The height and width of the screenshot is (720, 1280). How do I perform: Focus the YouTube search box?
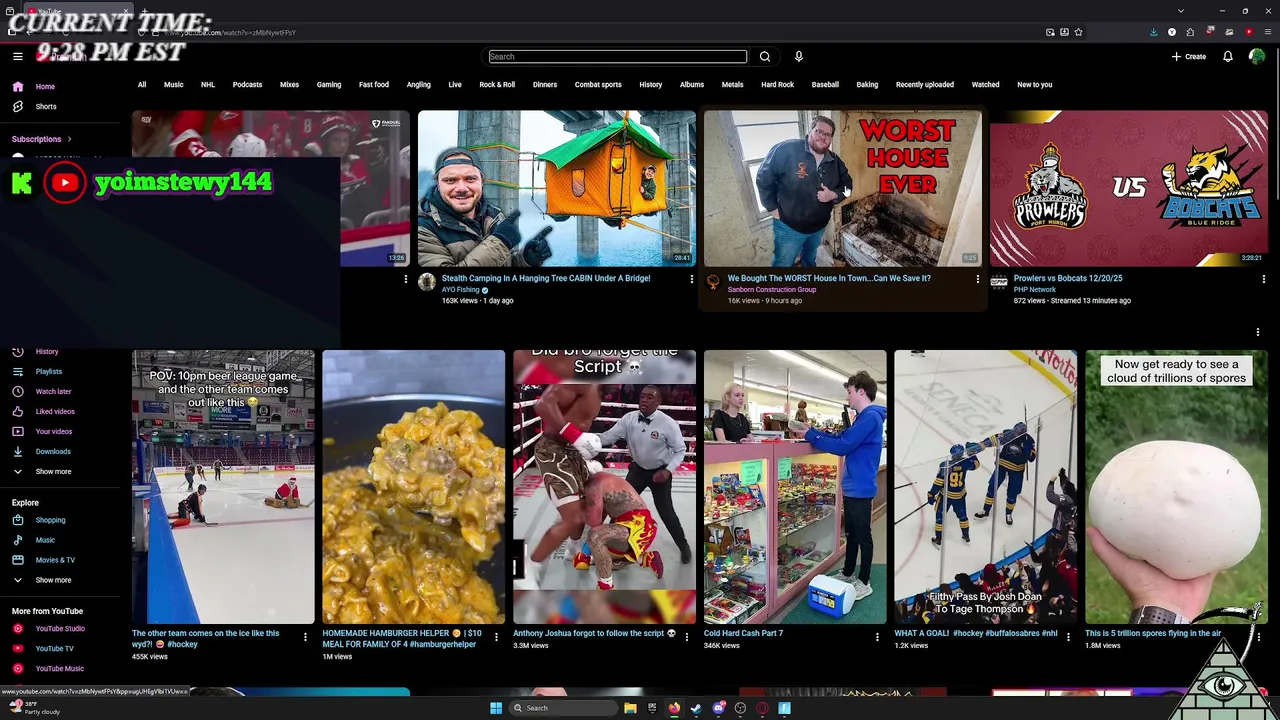617,56
